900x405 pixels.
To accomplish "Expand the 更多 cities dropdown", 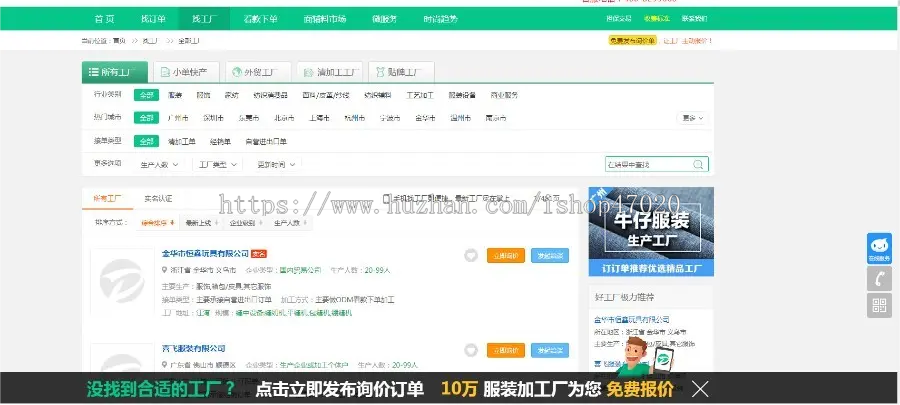I will [692, 118].
